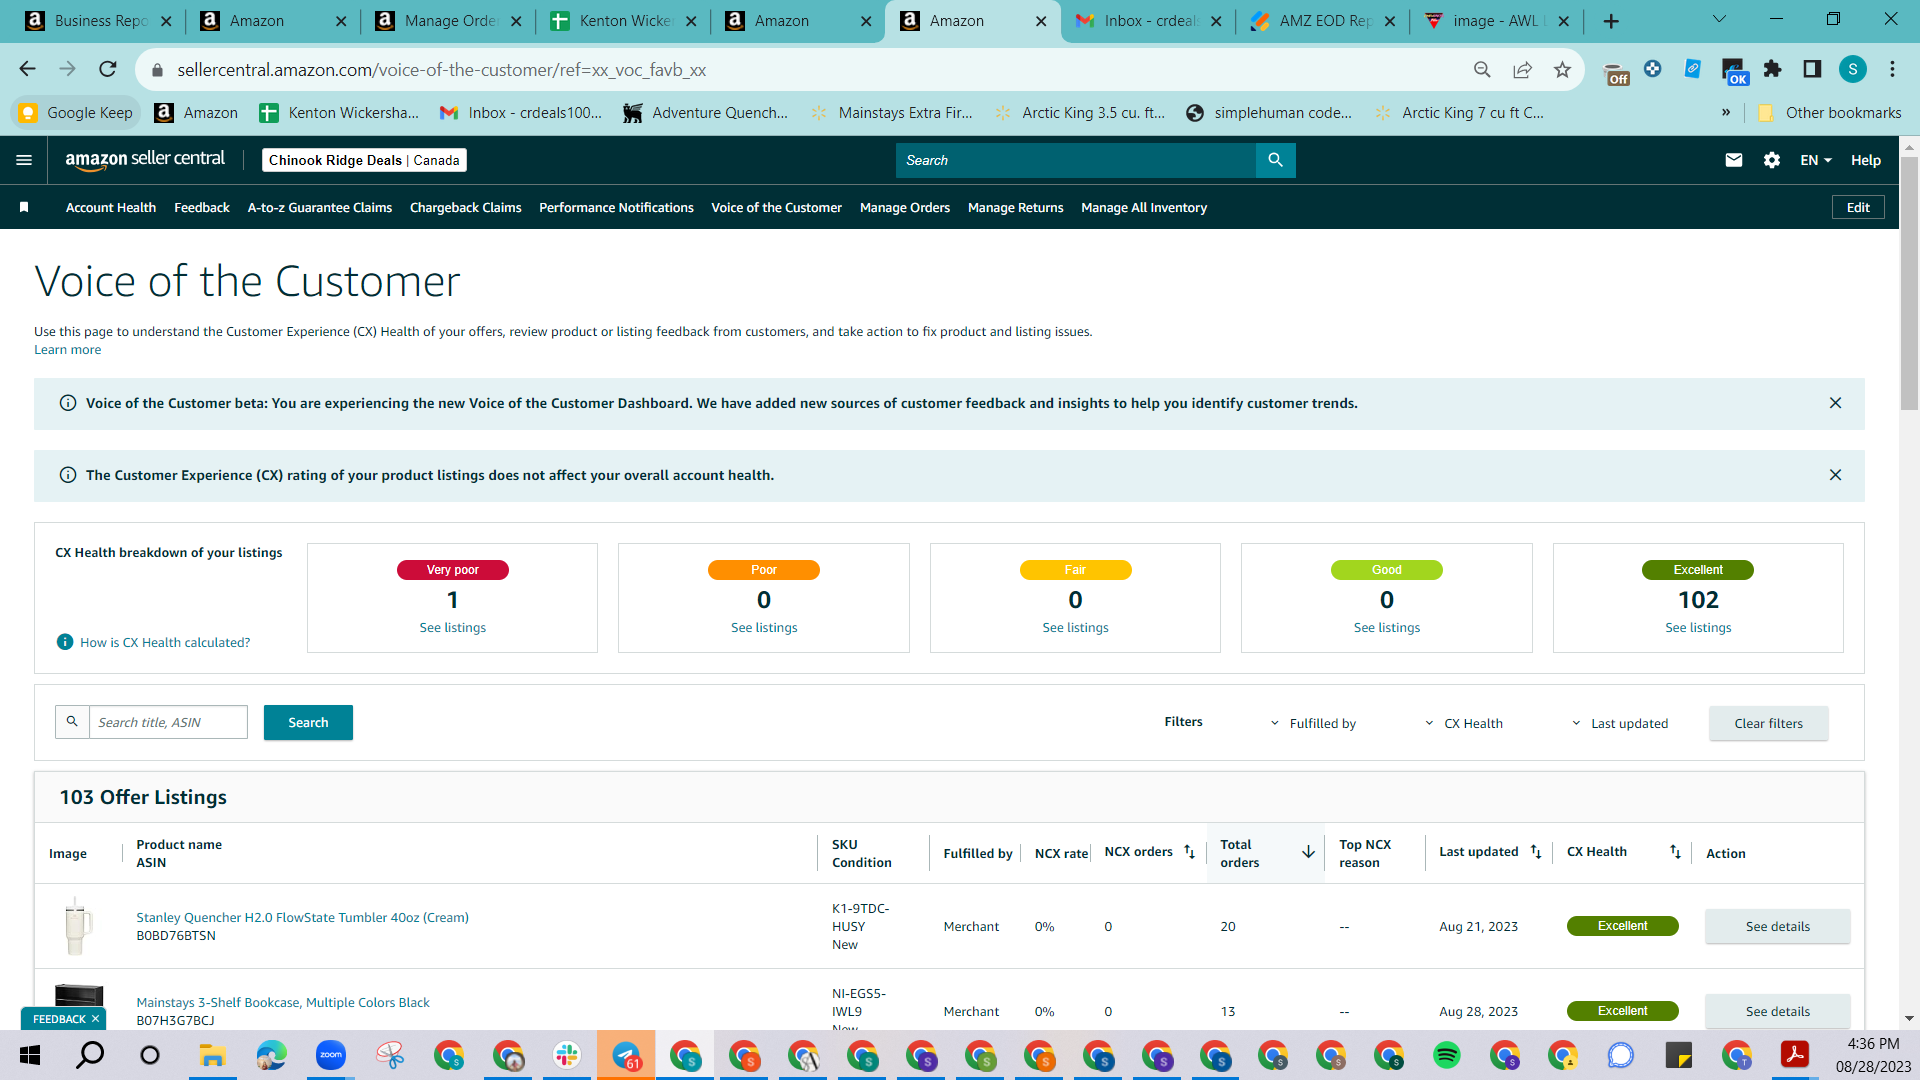Click the bookmark flag icon in nav bar
Screen dimensions: 1920x1080
(x=24, y=207)
